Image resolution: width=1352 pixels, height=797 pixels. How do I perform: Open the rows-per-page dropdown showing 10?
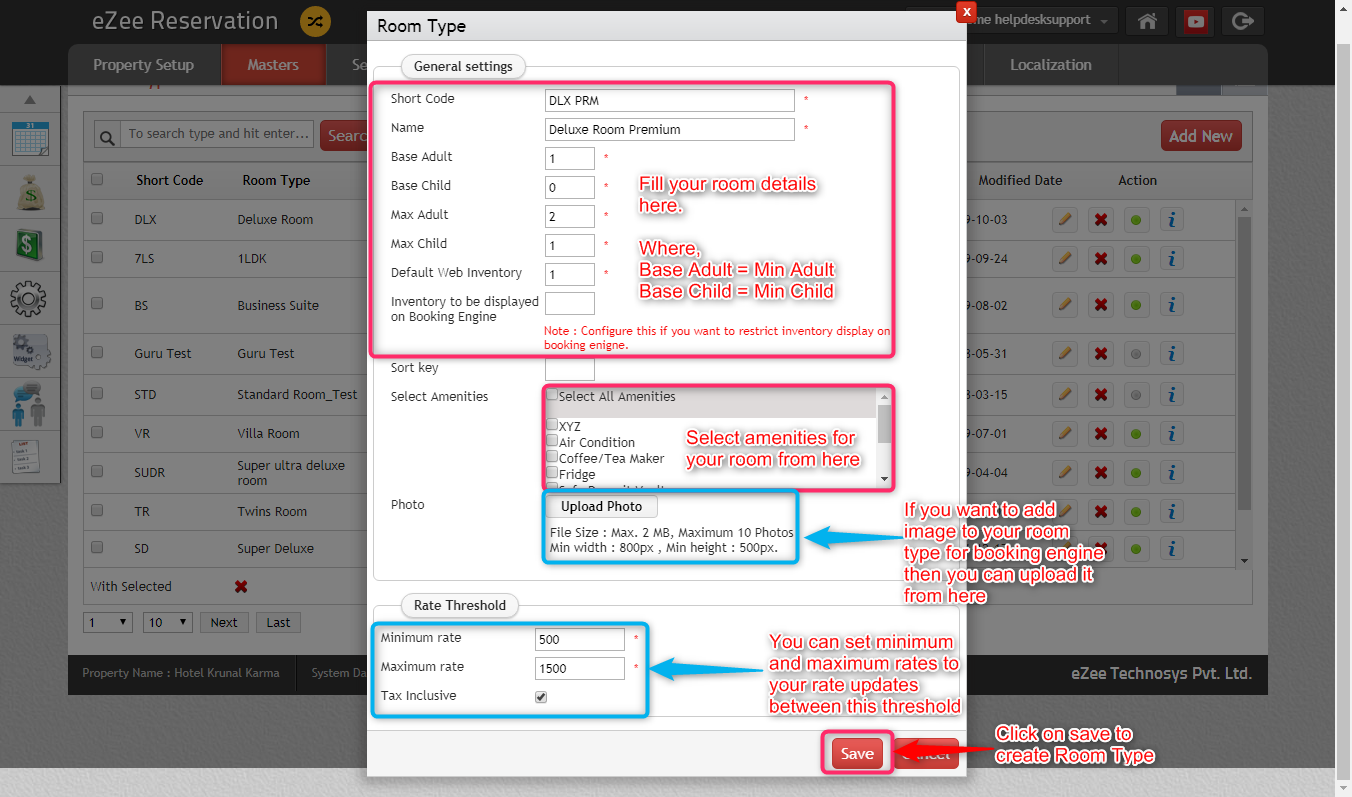coord(168,622)
